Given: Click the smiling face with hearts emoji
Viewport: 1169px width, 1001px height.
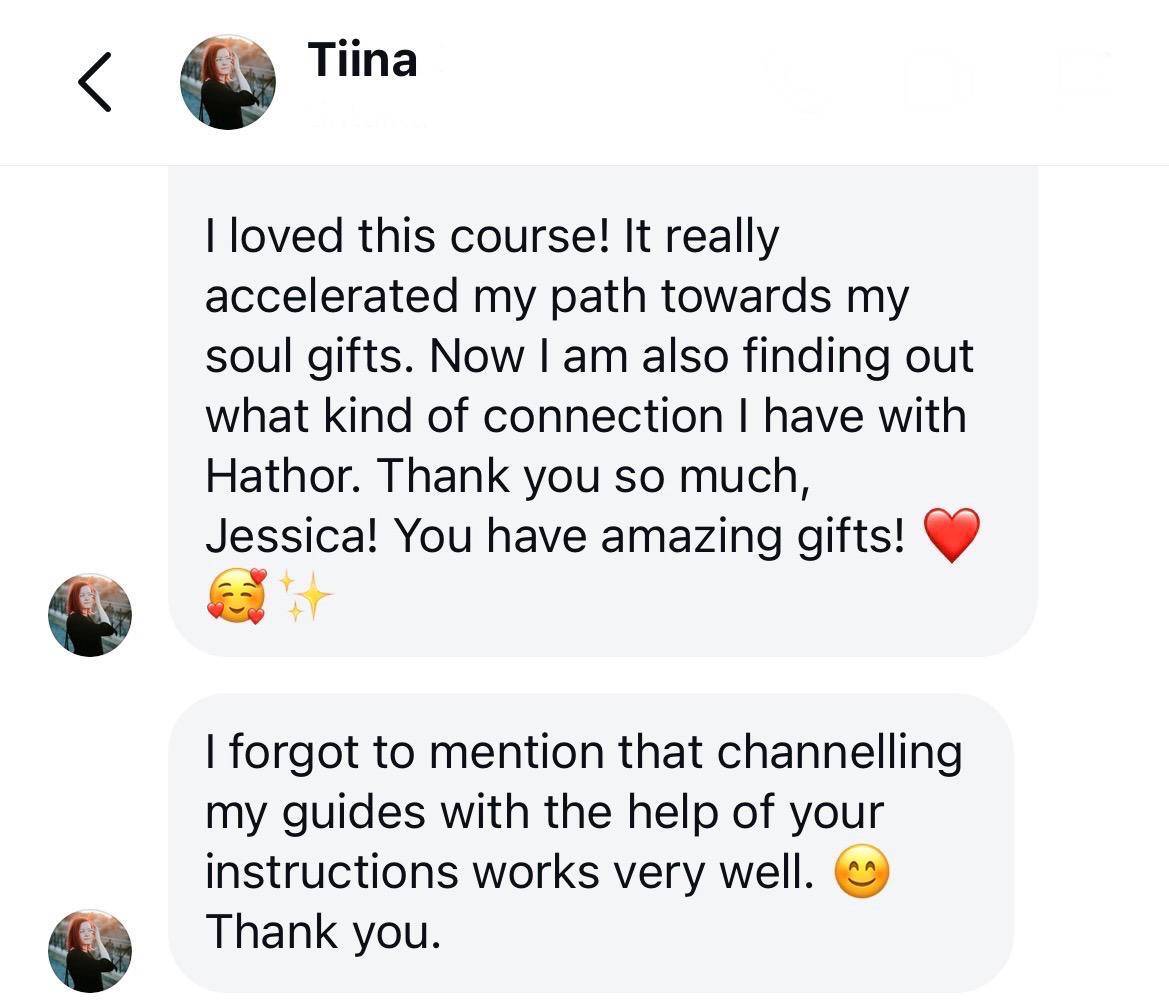Looking at the screenshot, I should tap(237, 596).
